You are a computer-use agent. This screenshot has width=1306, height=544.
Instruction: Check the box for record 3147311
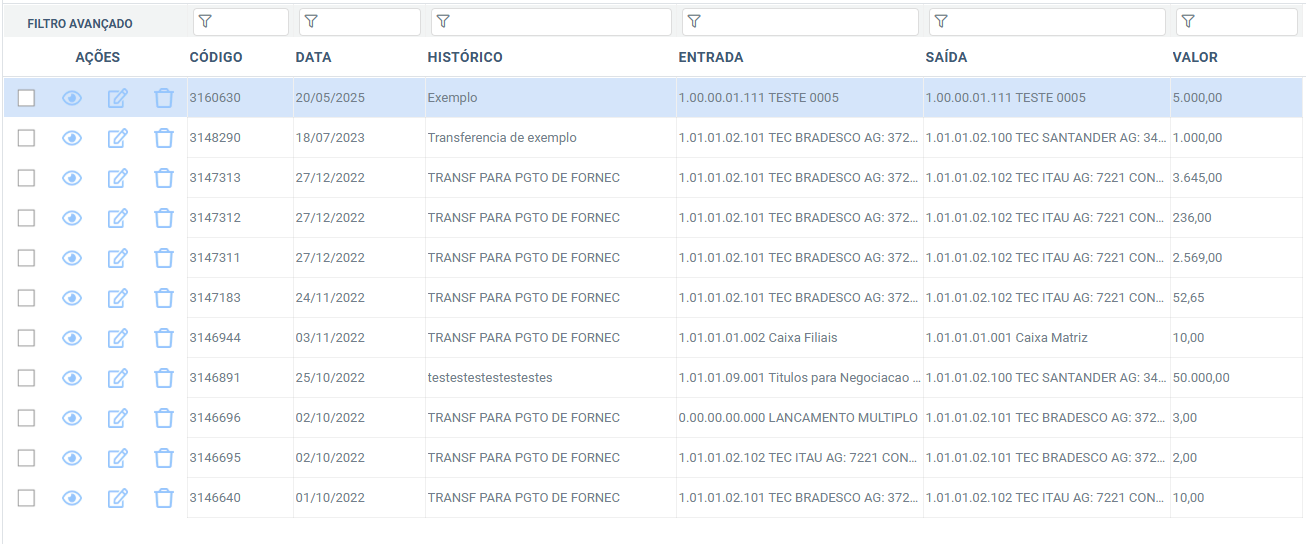click(x=26, y=258)
